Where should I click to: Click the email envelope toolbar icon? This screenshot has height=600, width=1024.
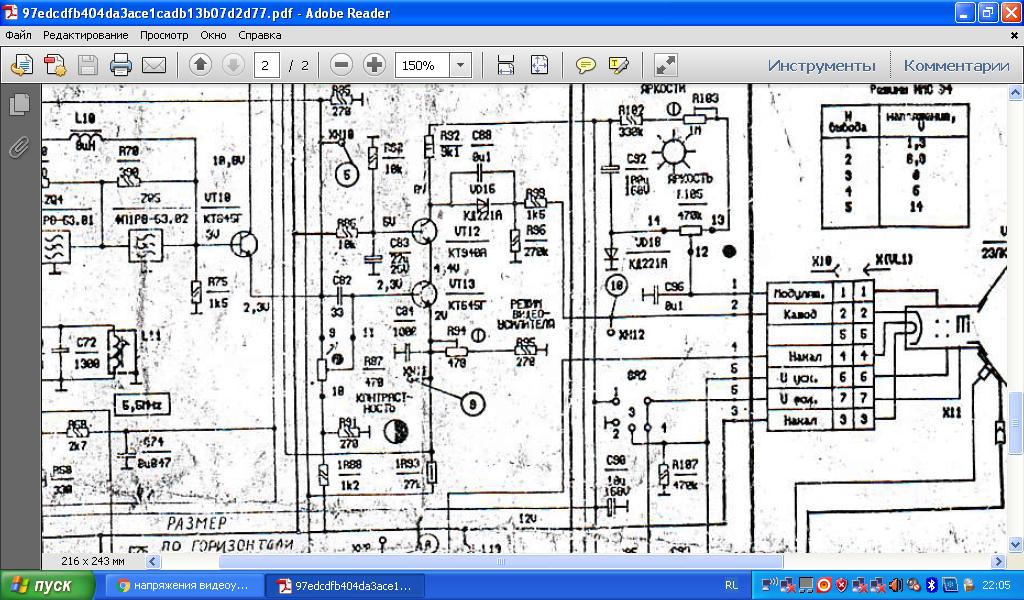click(x=153, y=66)
